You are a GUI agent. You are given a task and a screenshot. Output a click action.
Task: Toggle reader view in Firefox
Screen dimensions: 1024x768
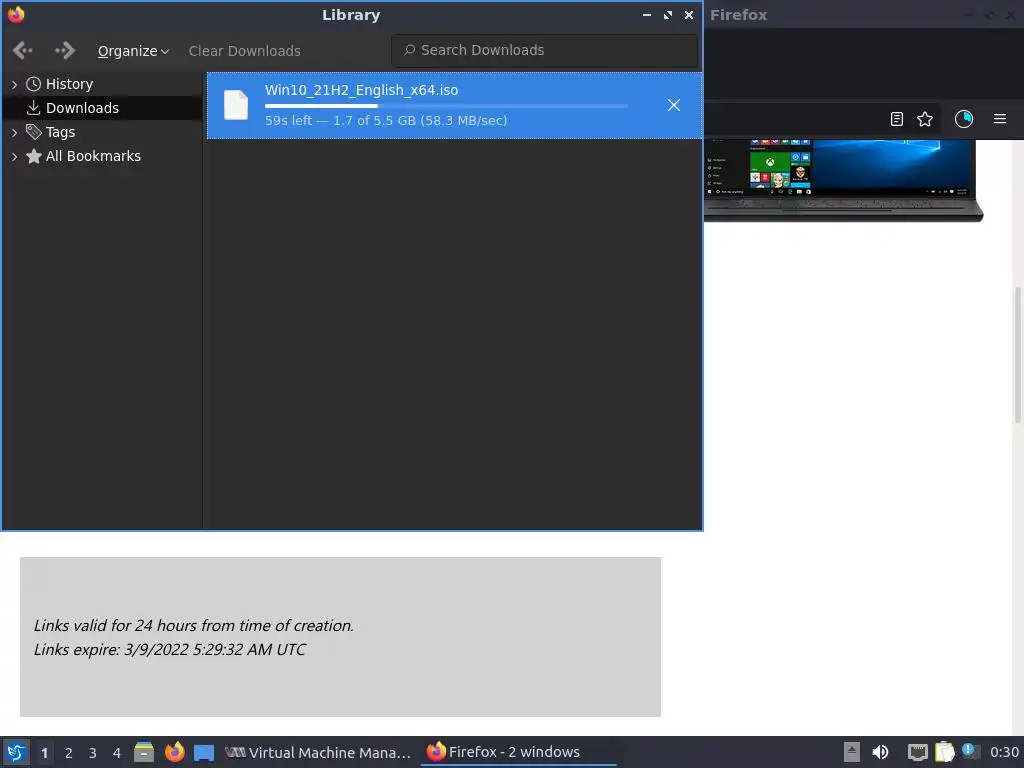[x=897, y=119]
